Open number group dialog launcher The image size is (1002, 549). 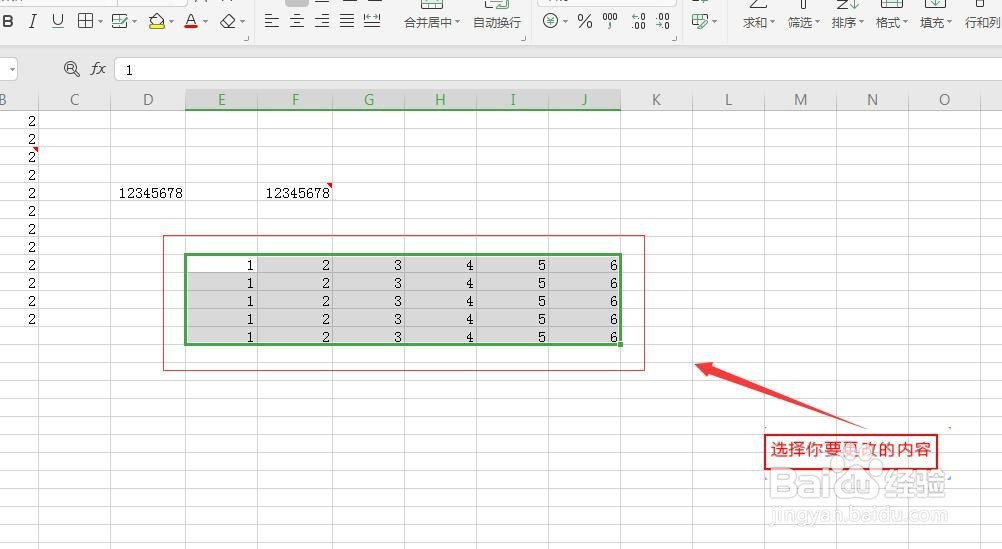coord(674,39)
